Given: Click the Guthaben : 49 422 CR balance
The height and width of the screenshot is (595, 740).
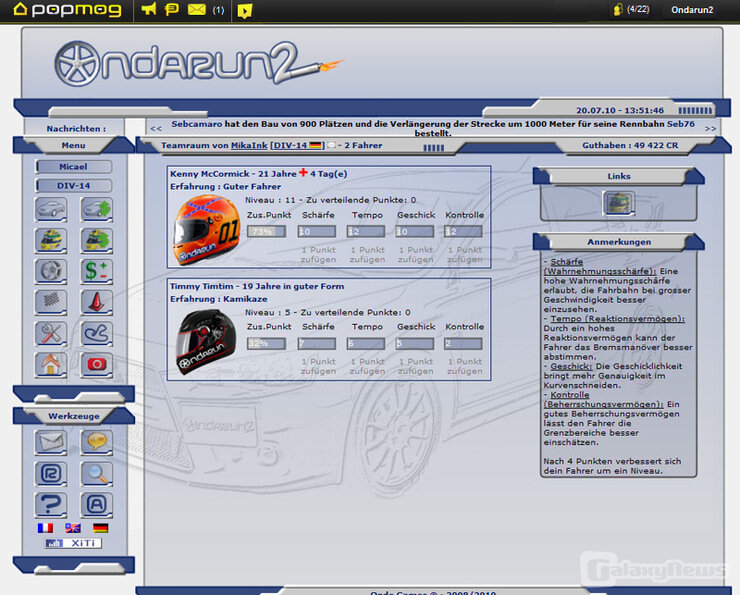Looking at the screenshot, I should coord(630,145).
